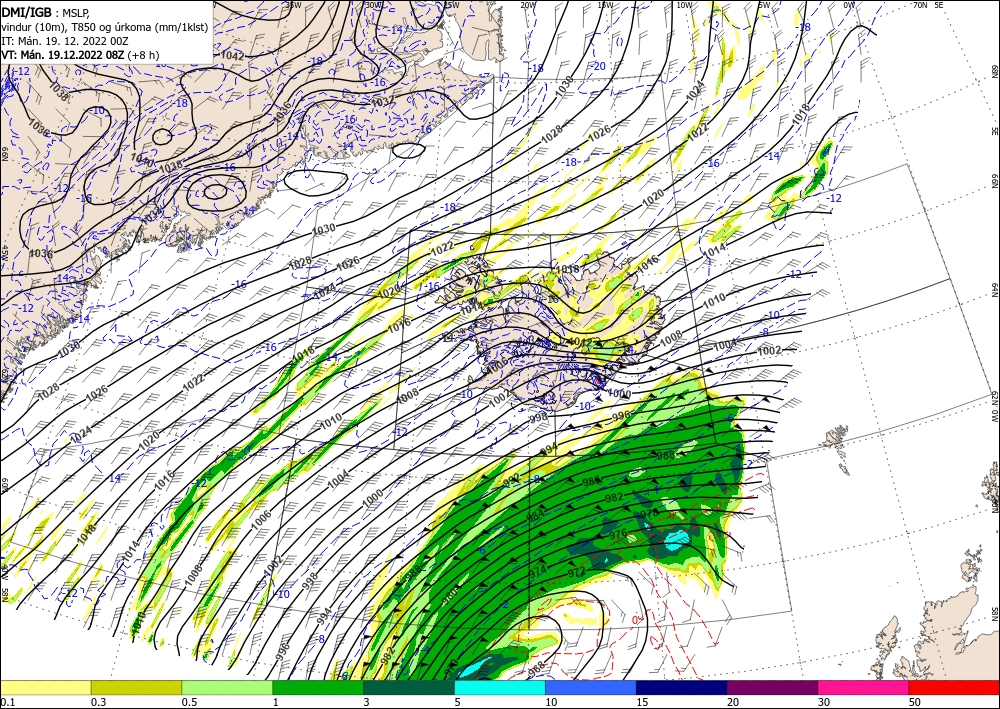The width and height of the screenshot is (1000, 709).
Task: Select the dark green 3–5 legend swatch
Action: [x=409, y=687]
